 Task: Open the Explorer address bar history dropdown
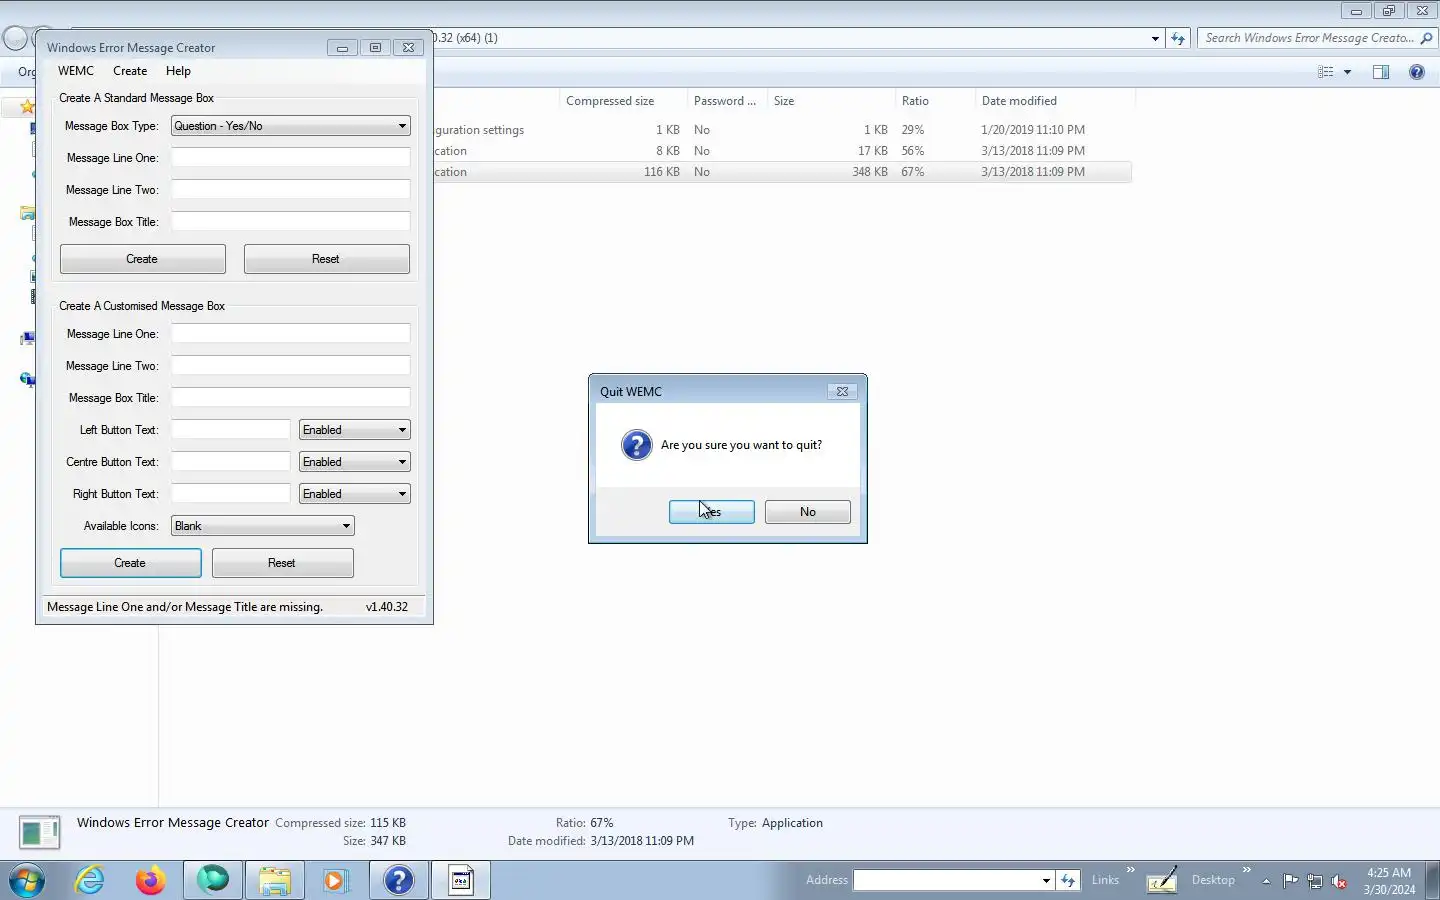pos(1155,38)
